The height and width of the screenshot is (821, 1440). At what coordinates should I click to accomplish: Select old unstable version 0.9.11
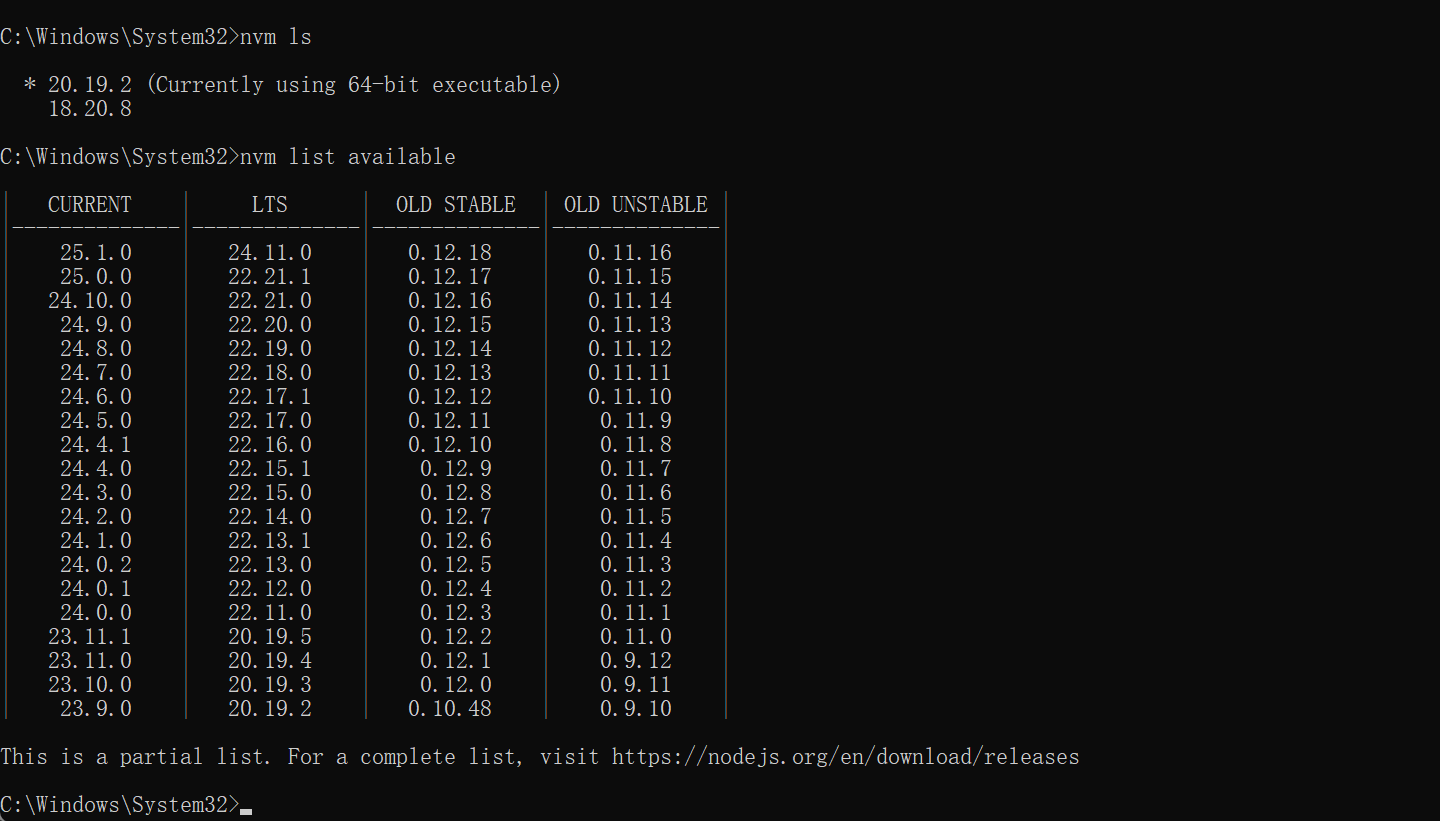[636, 685]
